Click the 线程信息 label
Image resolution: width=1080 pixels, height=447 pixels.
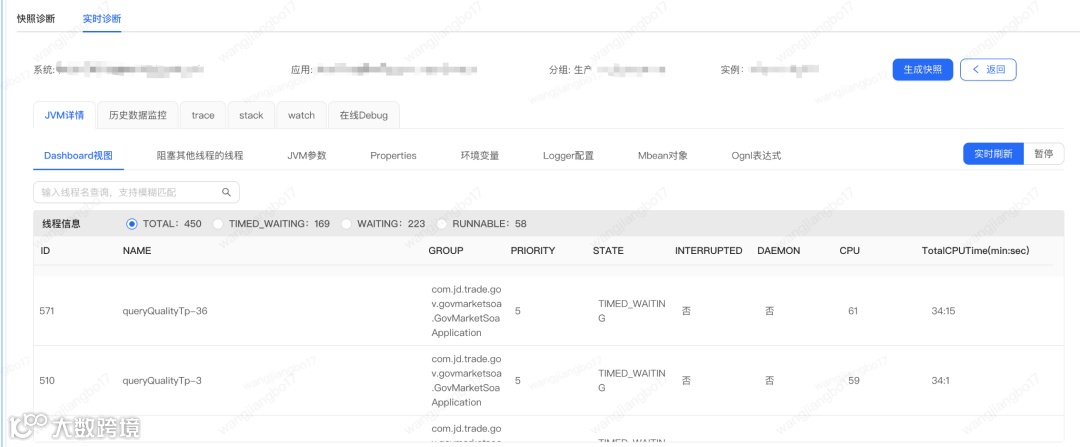61,224
